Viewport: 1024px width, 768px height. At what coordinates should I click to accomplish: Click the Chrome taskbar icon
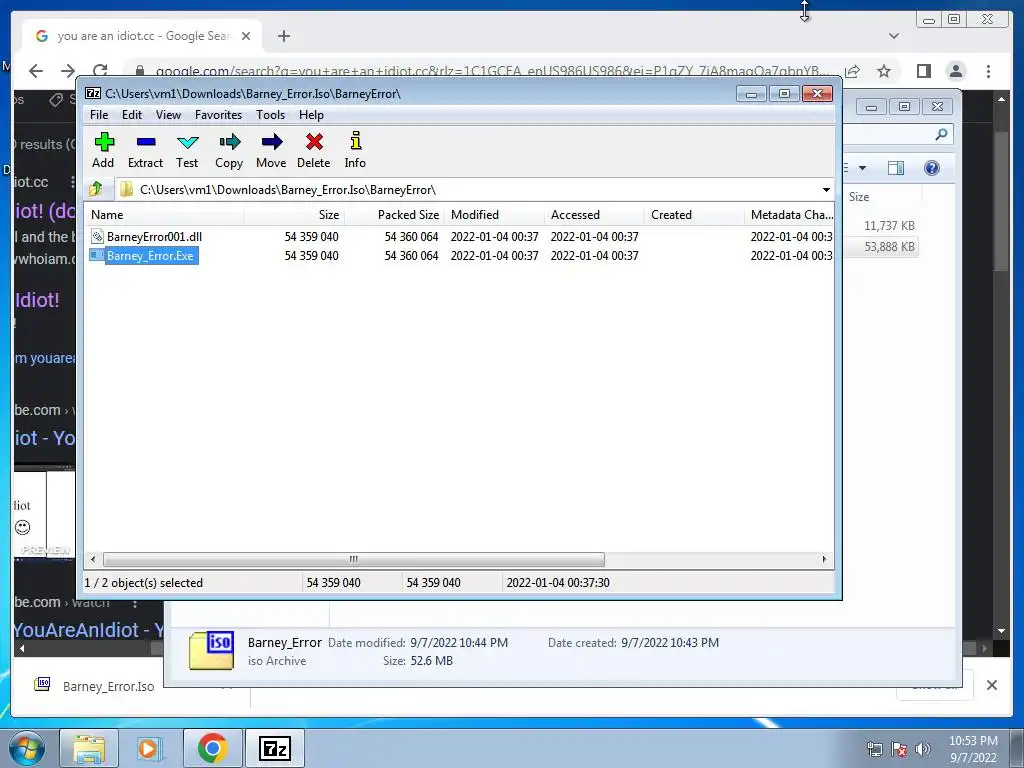pyautogui.click(x=212, y=748)
